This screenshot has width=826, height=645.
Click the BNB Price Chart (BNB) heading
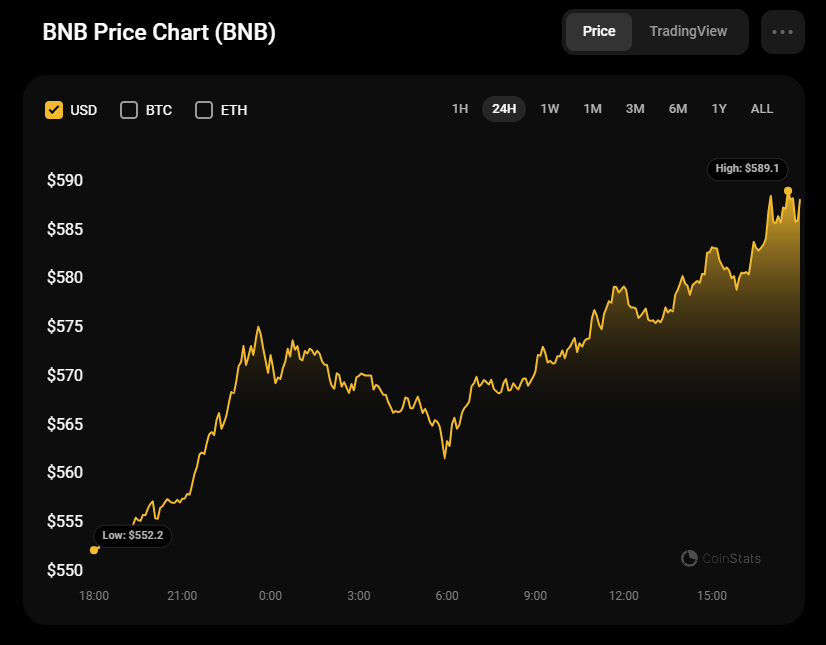coord(159,32)
